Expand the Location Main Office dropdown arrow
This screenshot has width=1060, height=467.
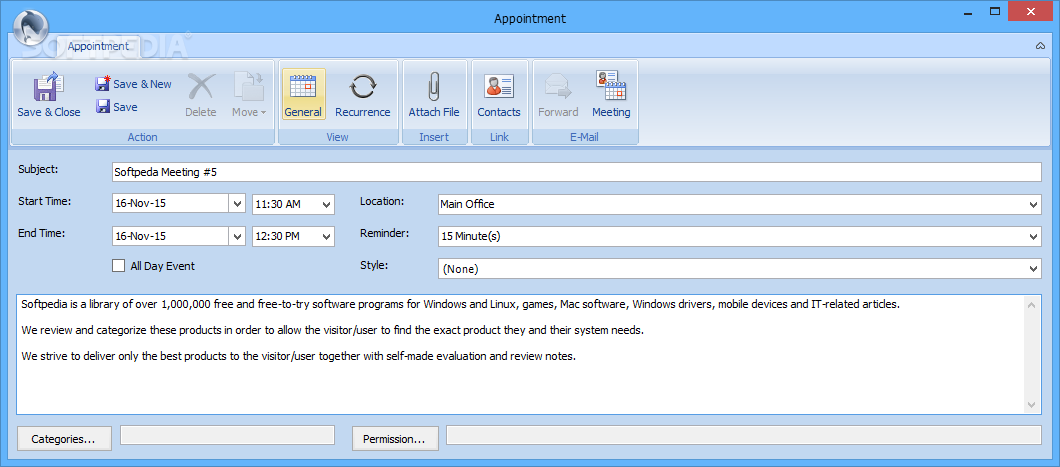(1034, 204)
